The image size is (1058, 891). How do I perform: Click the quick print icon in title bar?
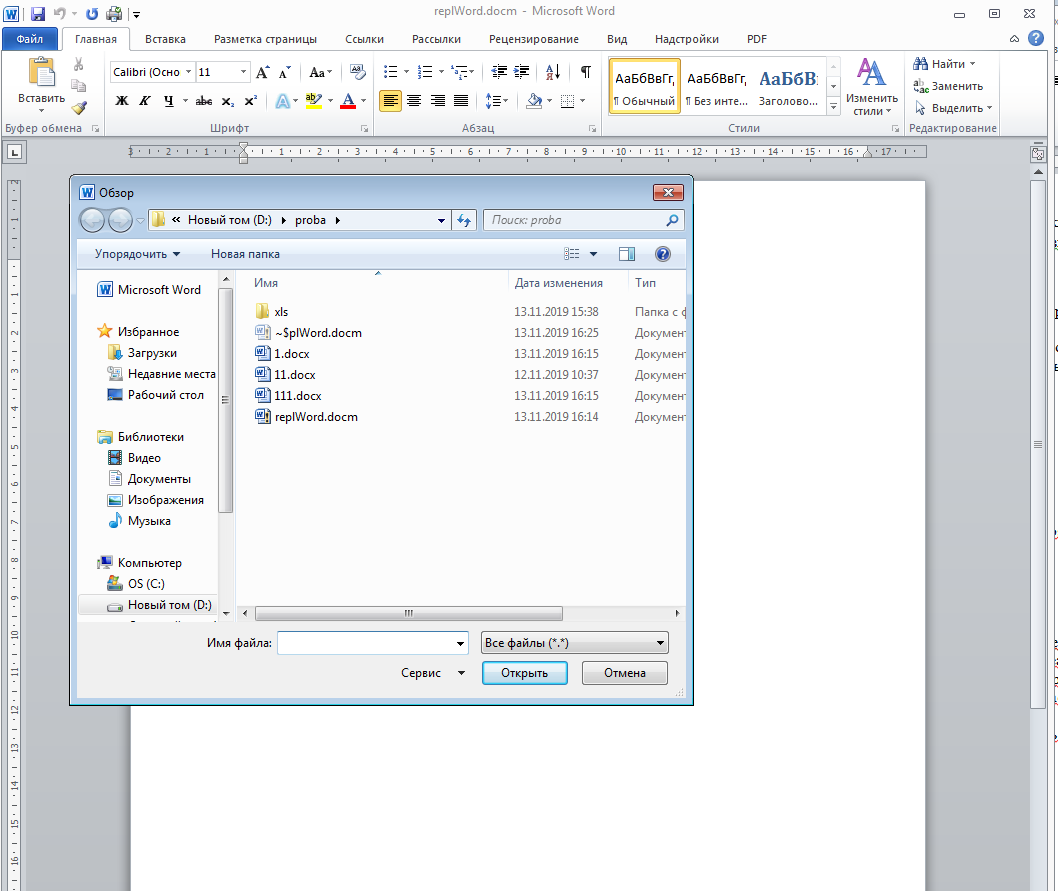pyautogui.click(x=114, y=14)
